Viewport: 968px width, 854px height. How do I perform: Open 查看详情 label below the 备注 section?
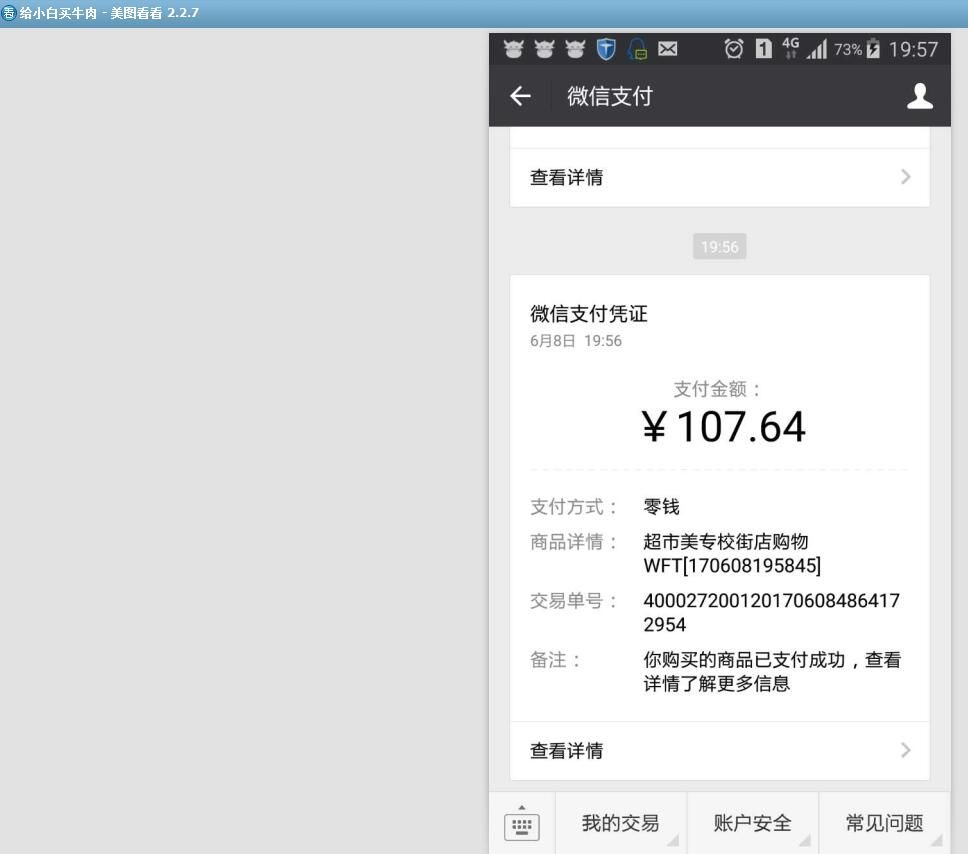[x=566, y=750]
